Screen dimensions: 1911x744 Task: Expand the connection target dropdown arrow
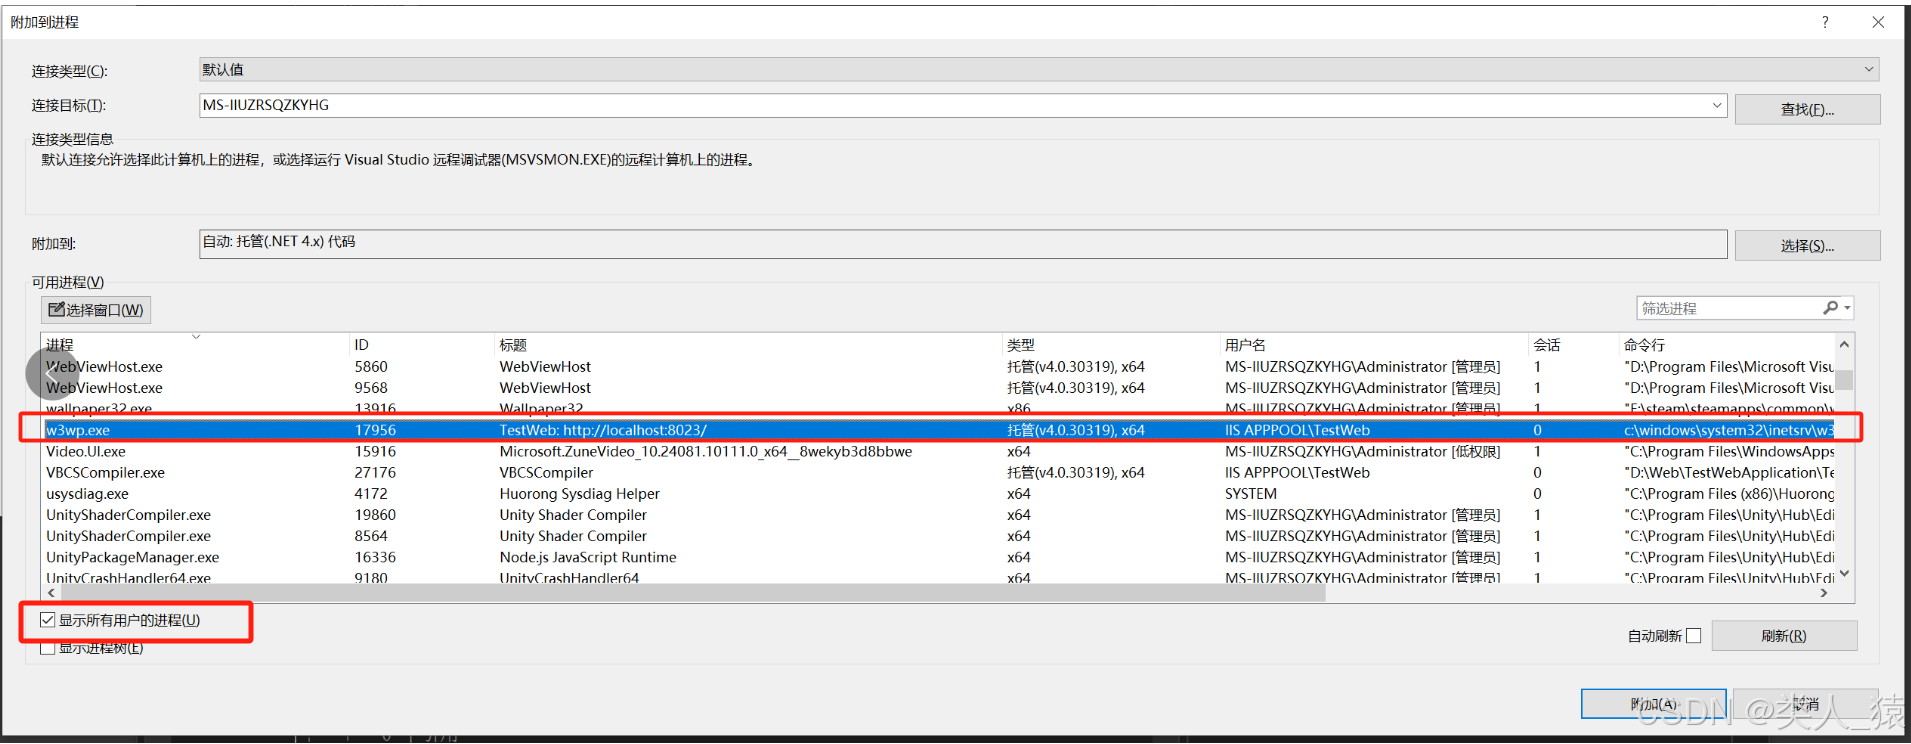[x=1717, y=105]
